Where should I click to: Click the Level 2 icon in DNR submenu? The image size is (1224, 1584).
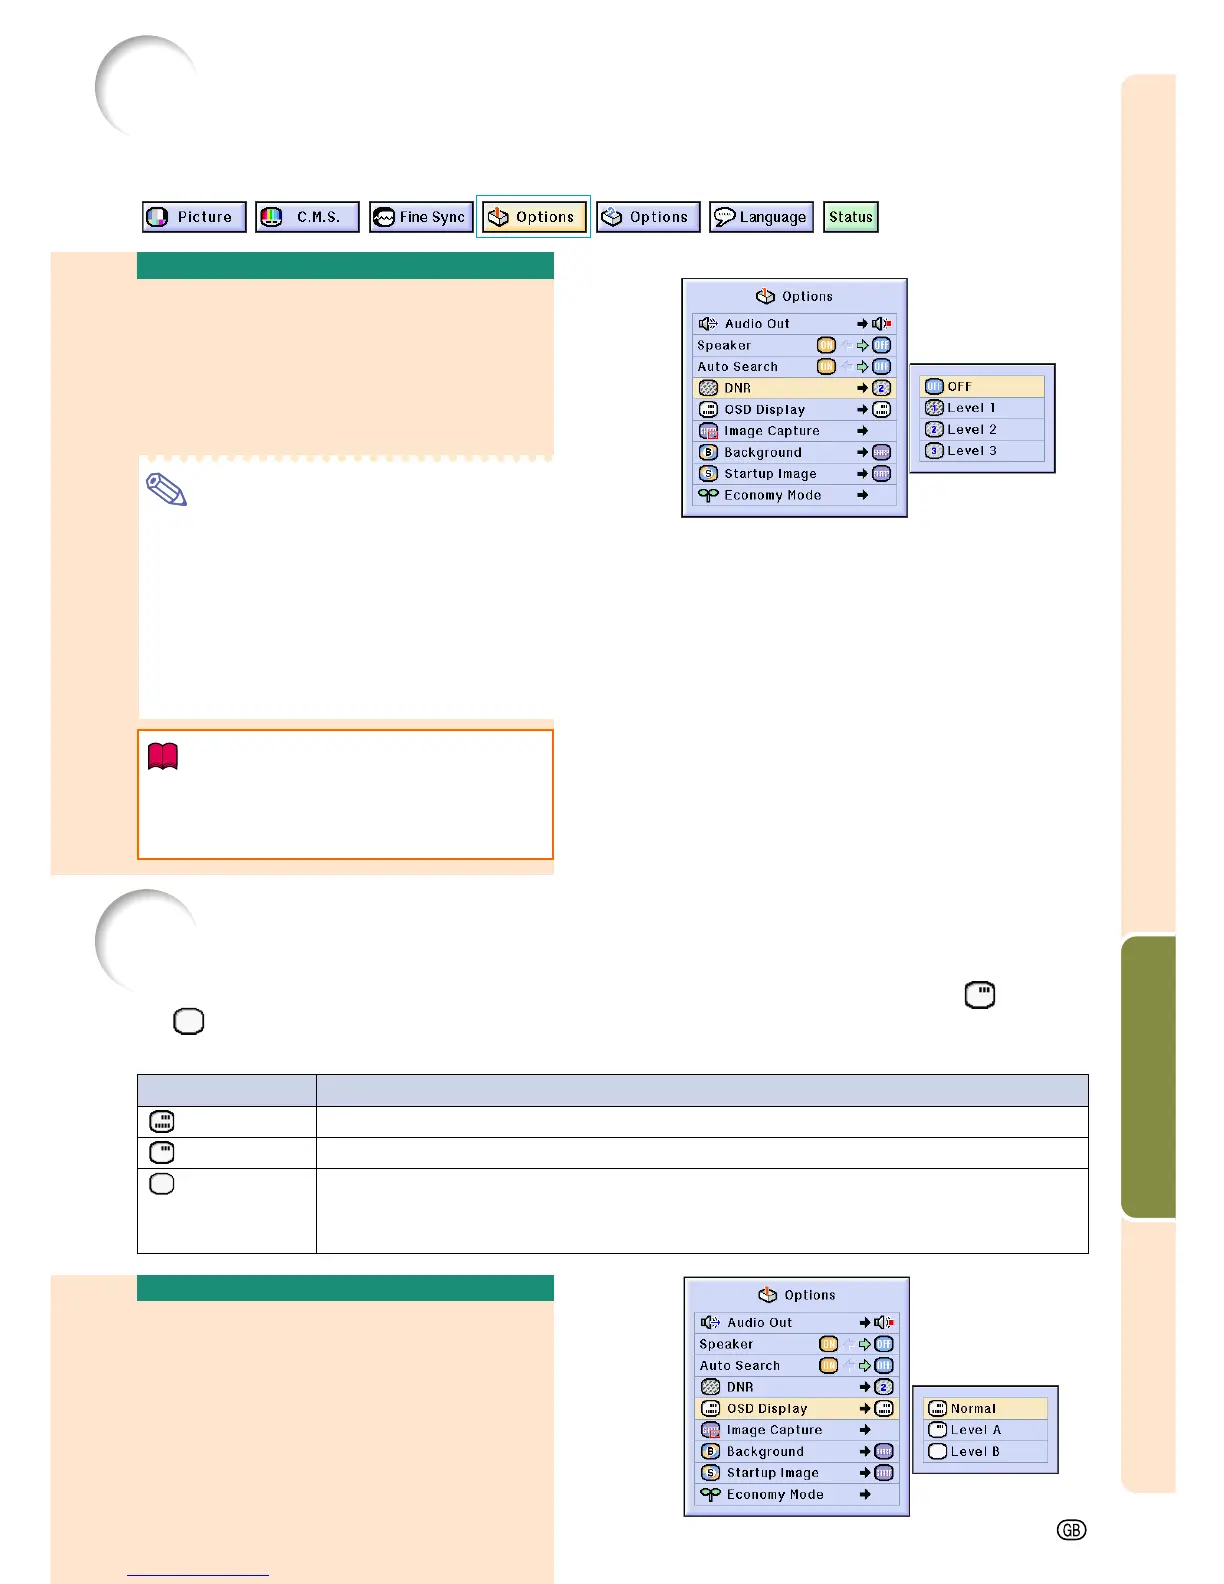pos(934,429)
